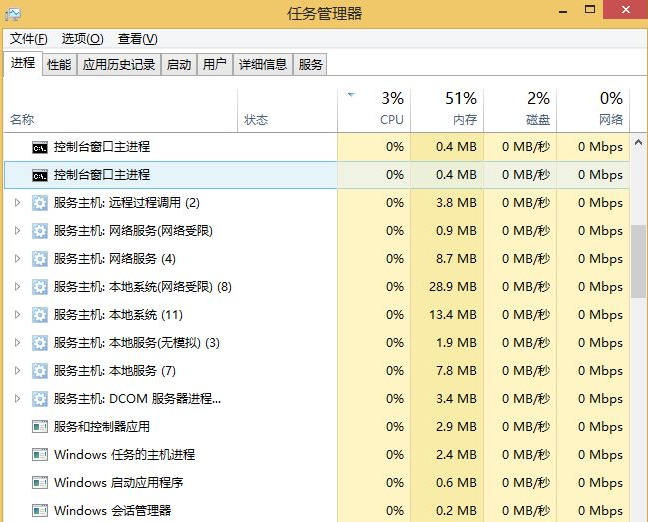Switch to the 服务 tab

pyautogui.click(x=311, y=65)
